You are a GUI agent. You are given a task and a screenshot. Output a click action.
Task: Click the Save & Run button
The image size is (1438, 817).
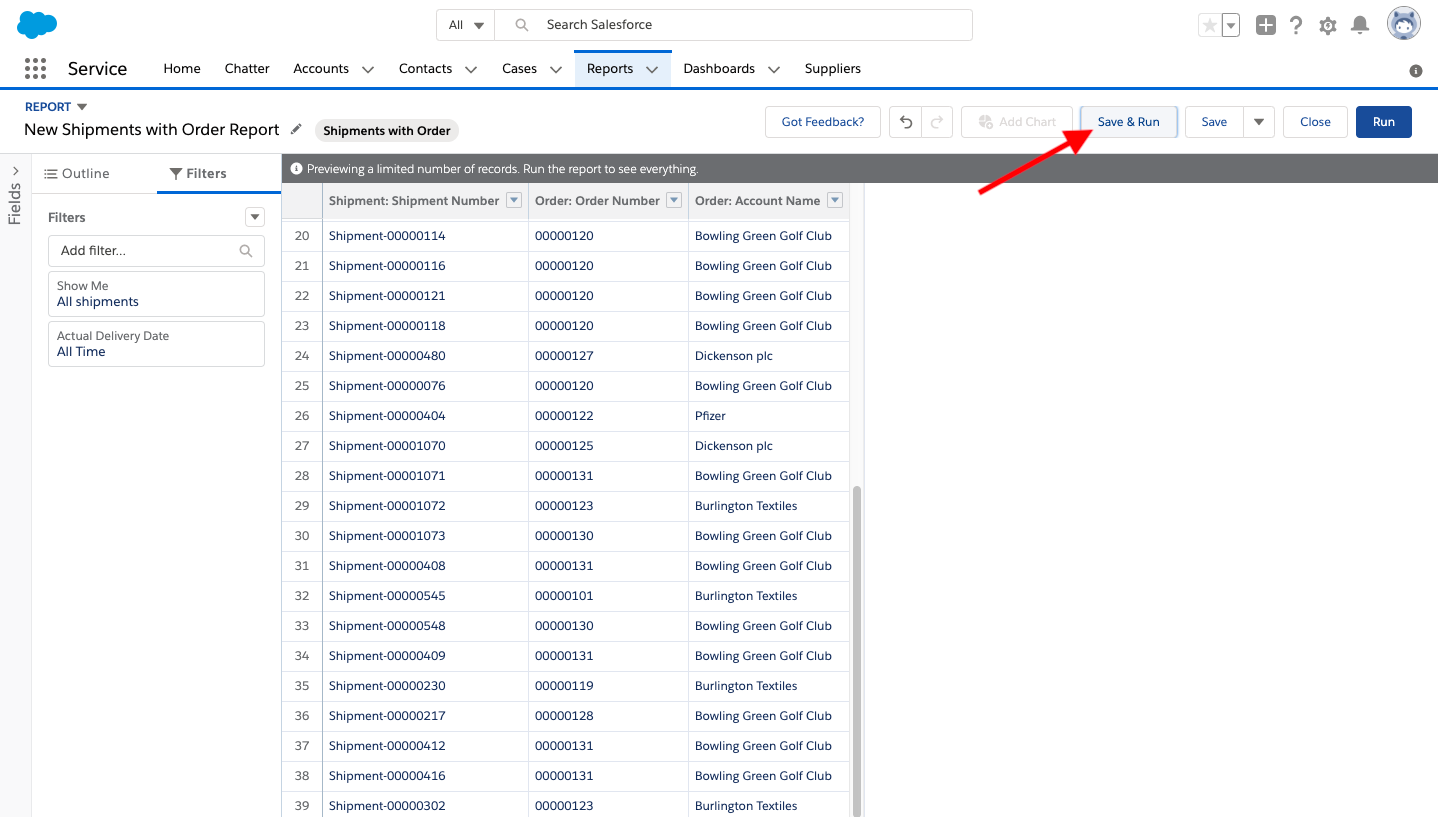pos(1129,122)
